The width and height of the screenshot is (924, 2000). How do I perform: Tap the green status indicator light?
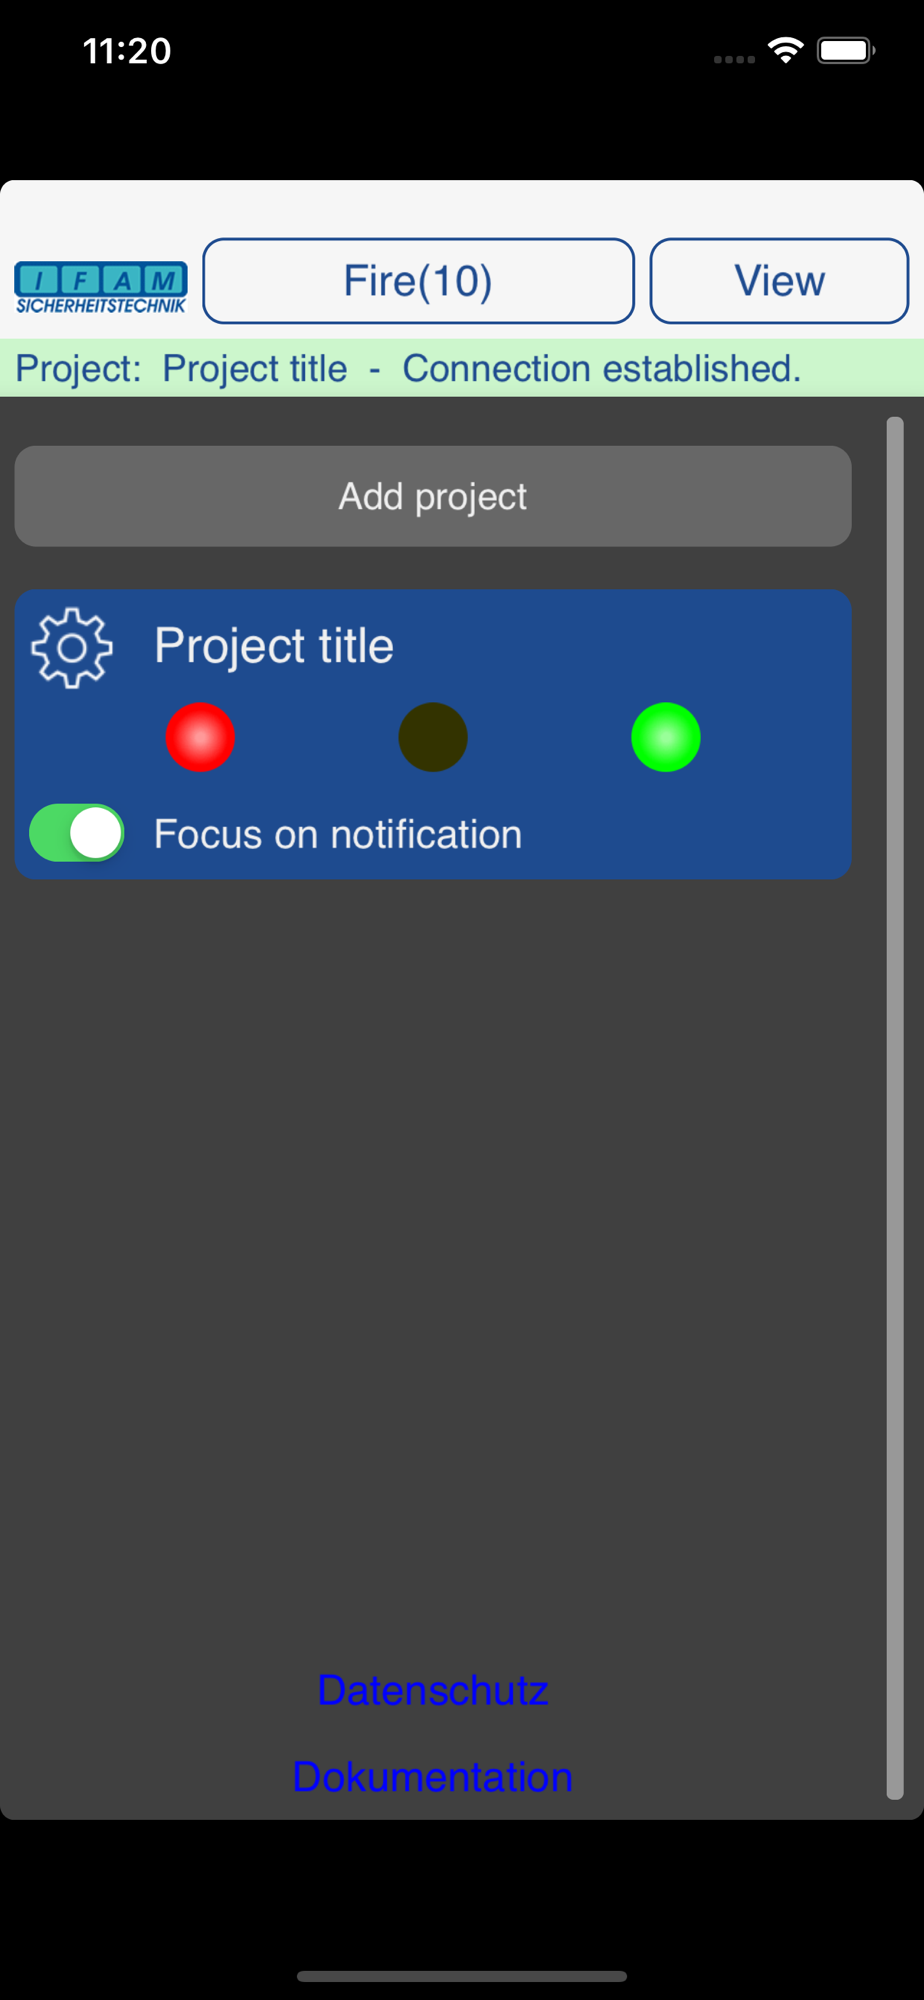click(x=666, y=737)
